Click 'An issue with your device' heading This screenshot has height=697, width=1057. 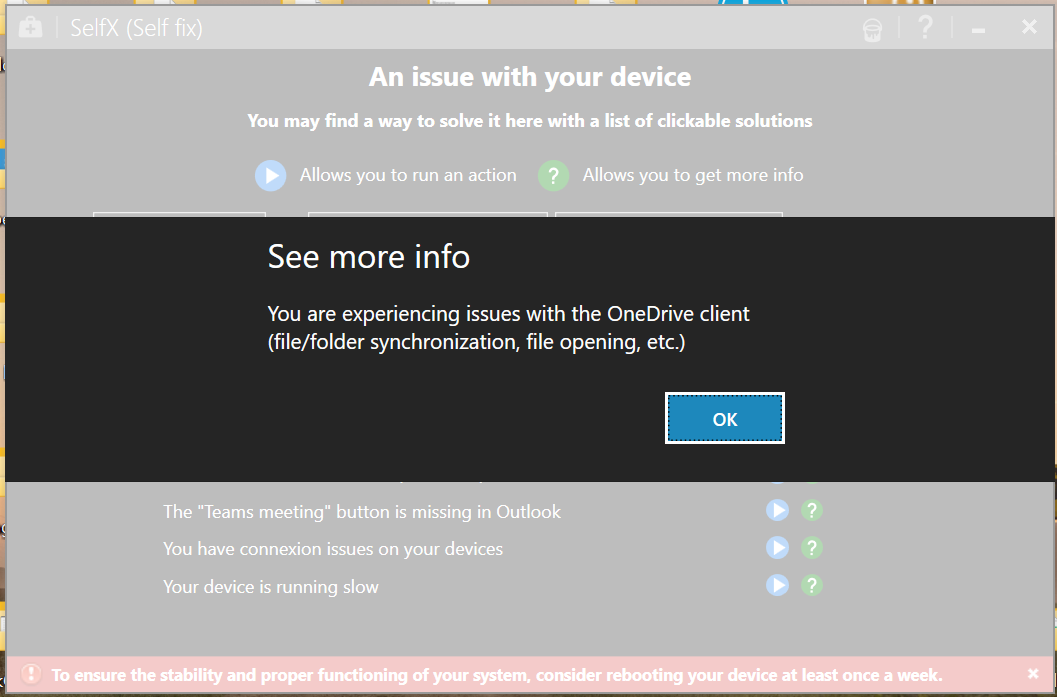click(530, 77)
